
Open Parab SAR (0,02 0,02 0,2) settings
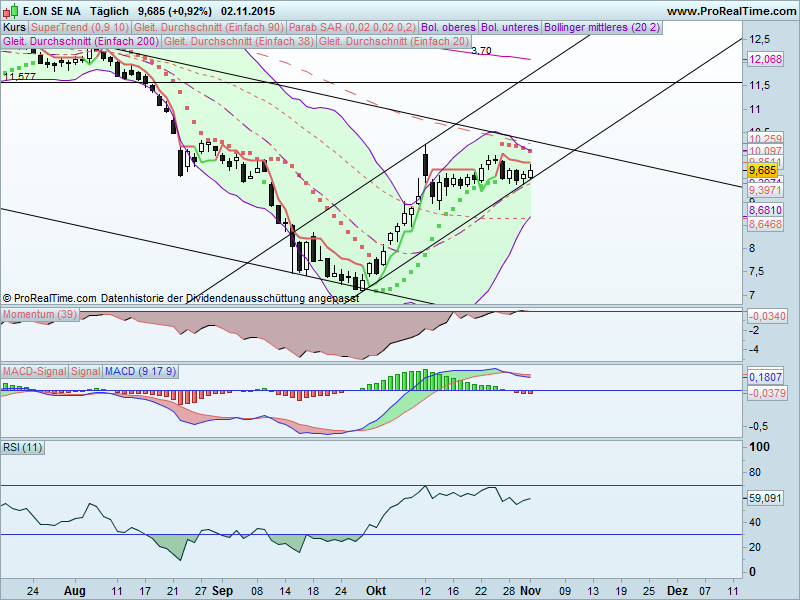[352, 28]
